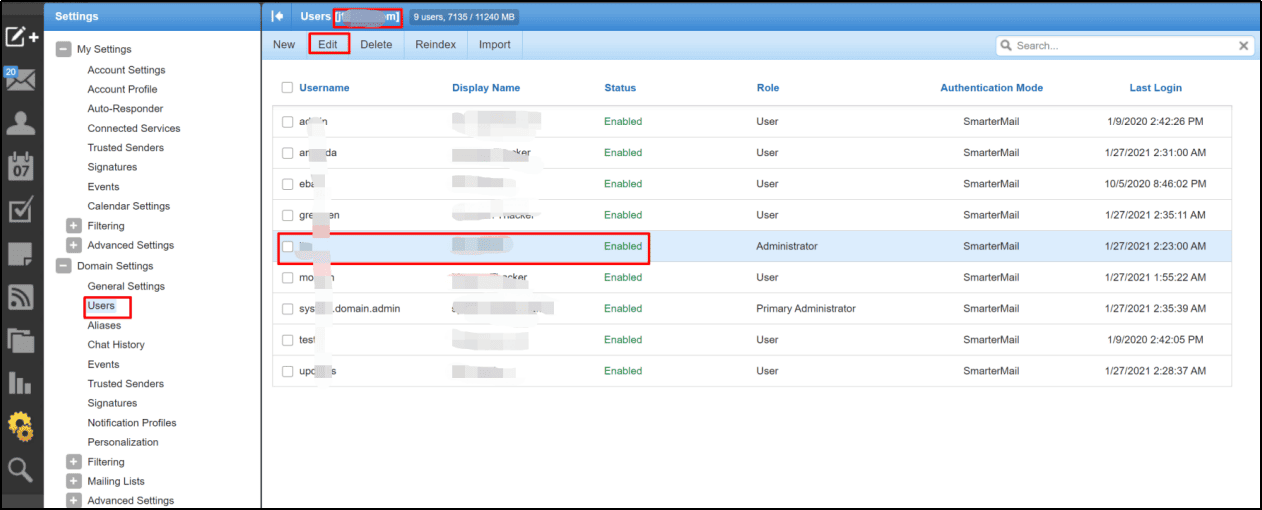Open Notification Profiles
The width and height of the screenshot is (1262, 510).
pyautogui.click(x=132, y=423)
